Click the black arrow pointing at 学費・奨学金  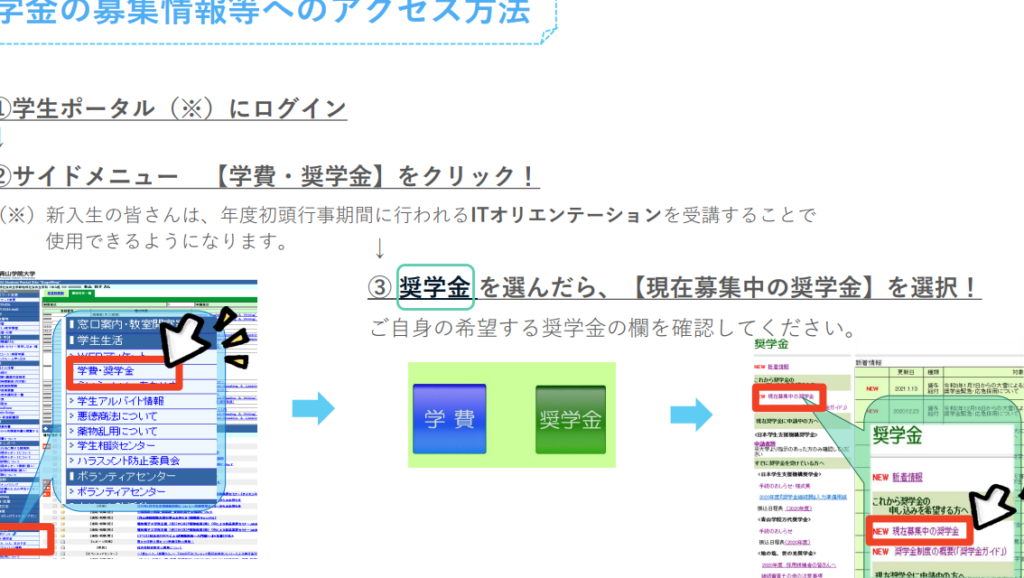(x=189, y=340)
